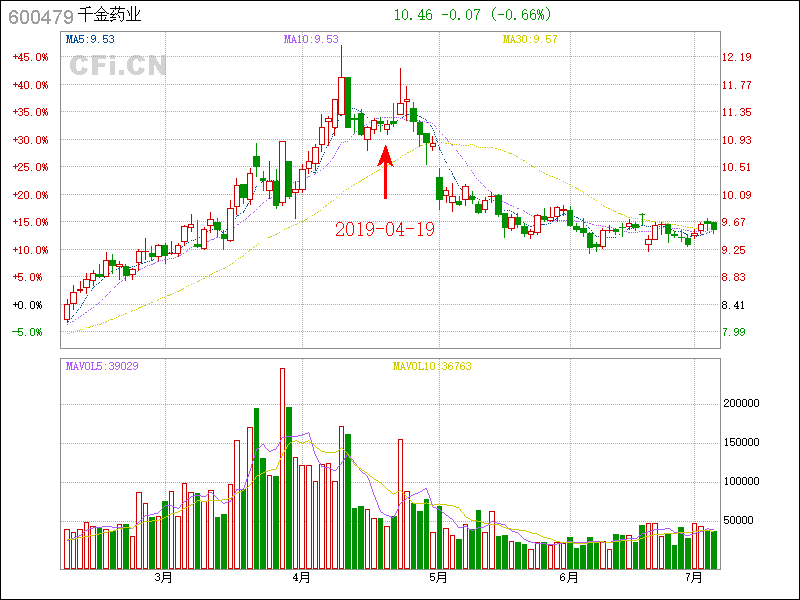Click the 7月 time axis label
Viewport: 800px width, 600px height.
point(694,577)
